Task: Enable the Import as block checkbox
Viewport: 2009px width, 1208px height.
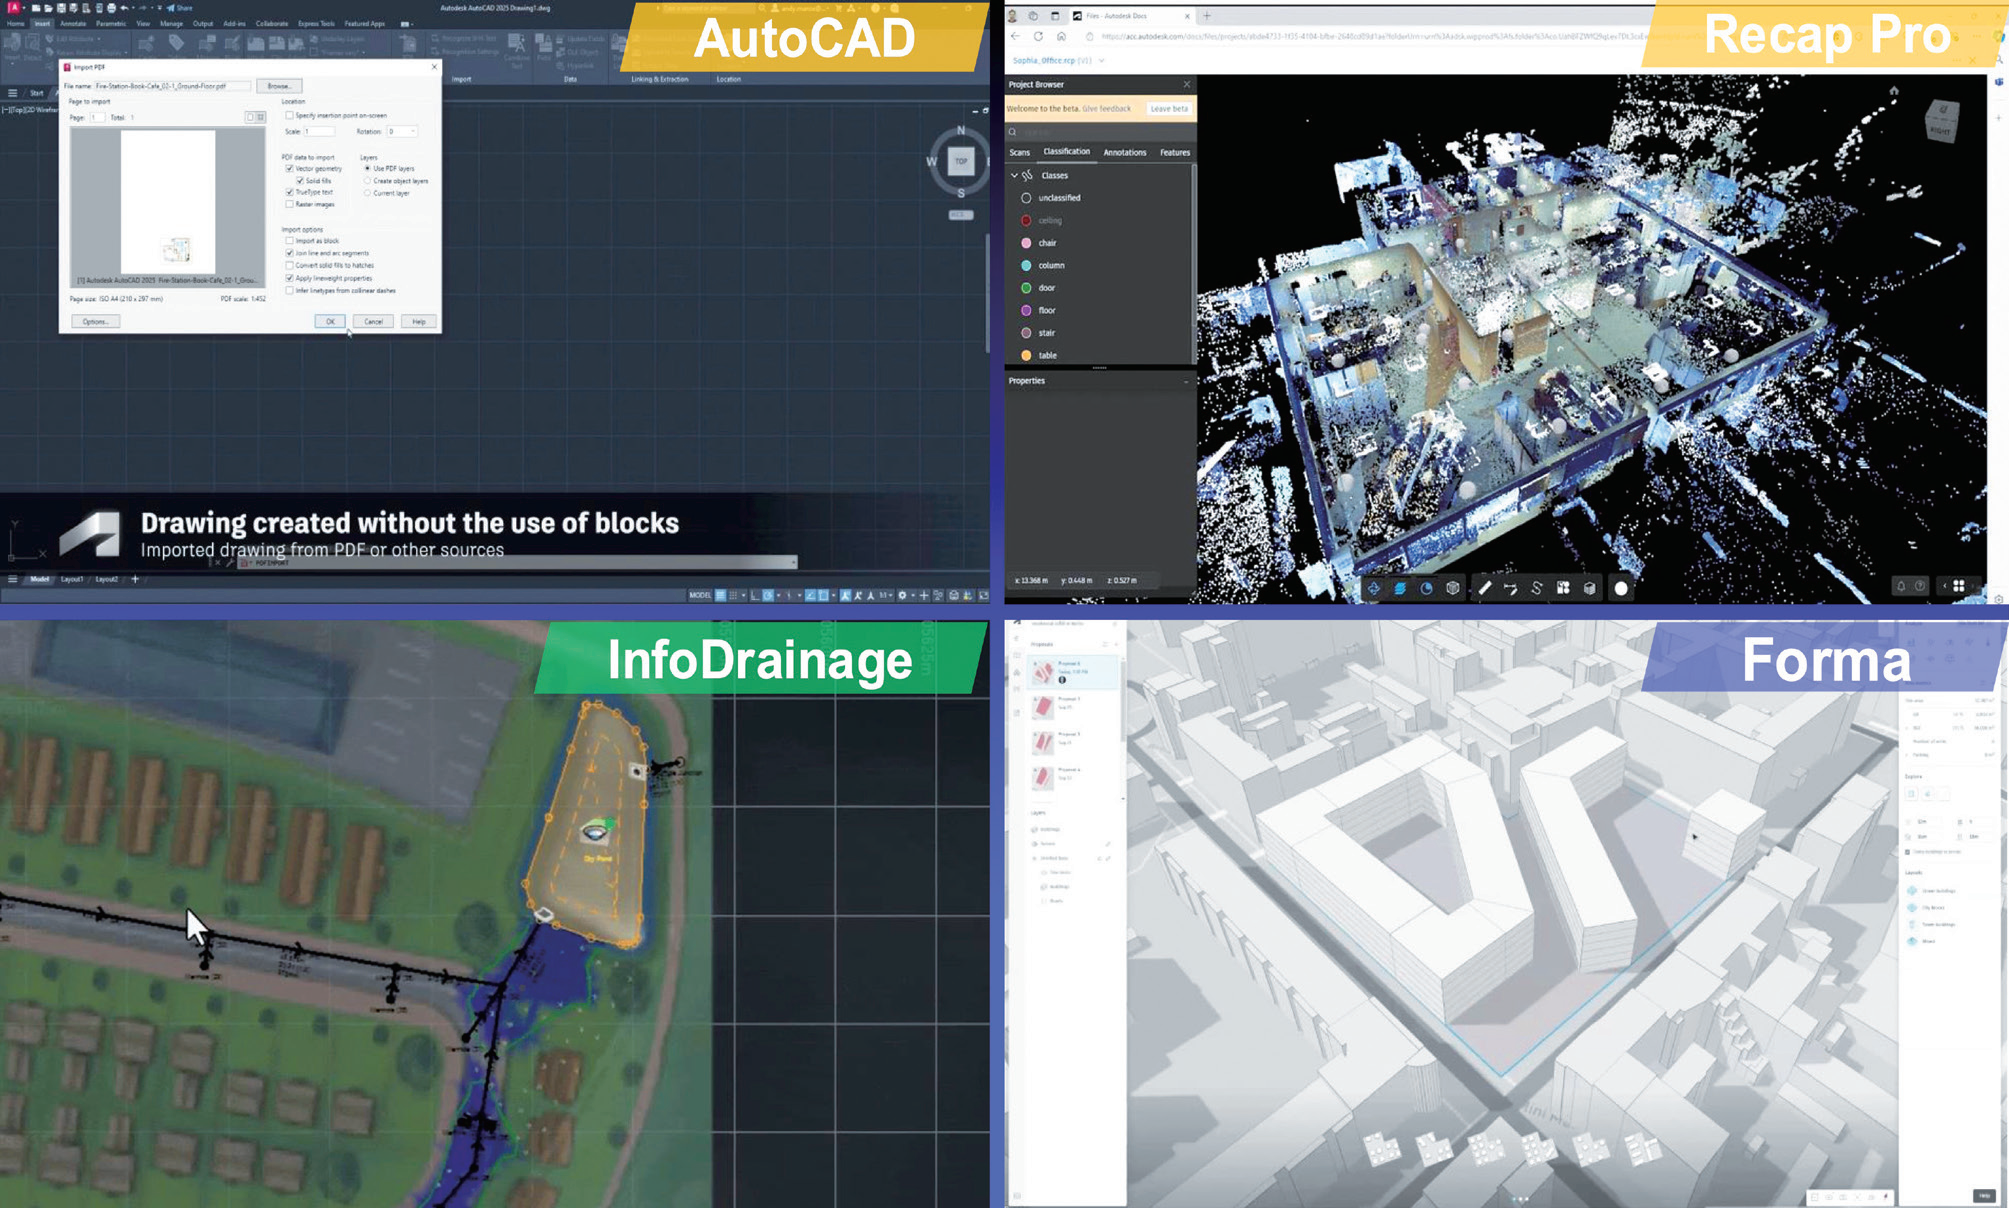Action: point(289,241)
